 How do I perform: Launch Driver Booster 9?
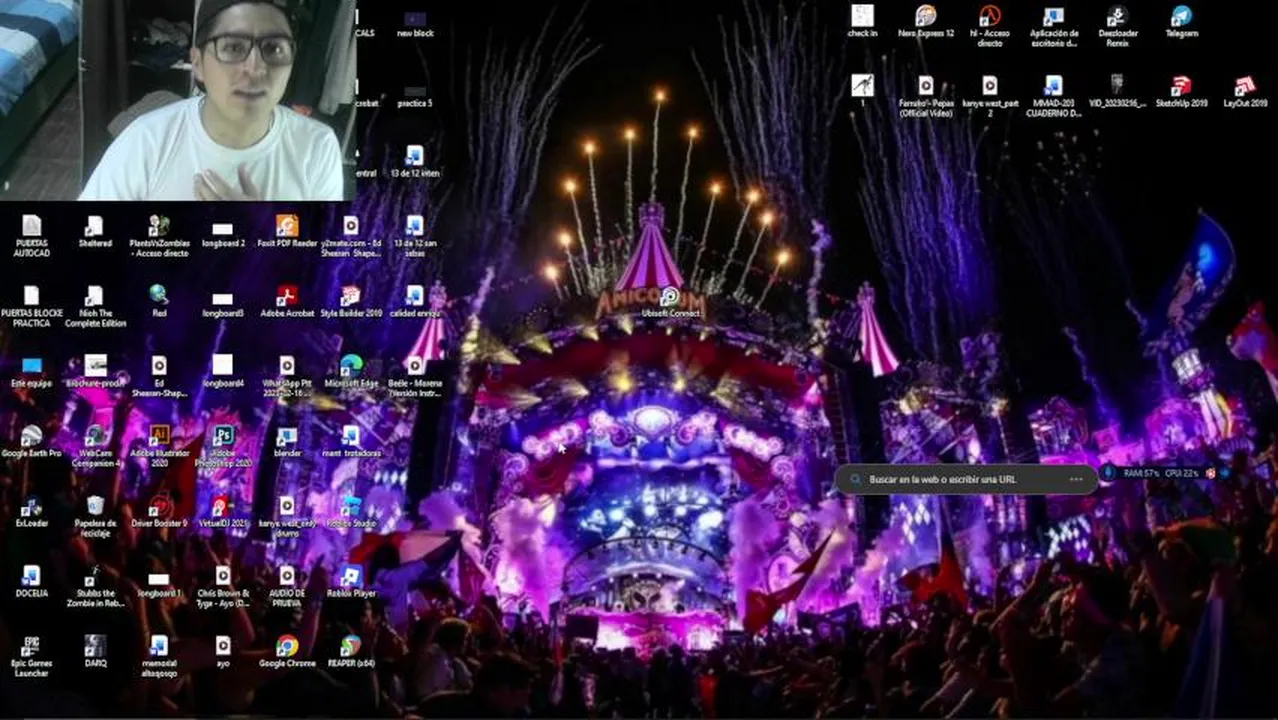159,511
